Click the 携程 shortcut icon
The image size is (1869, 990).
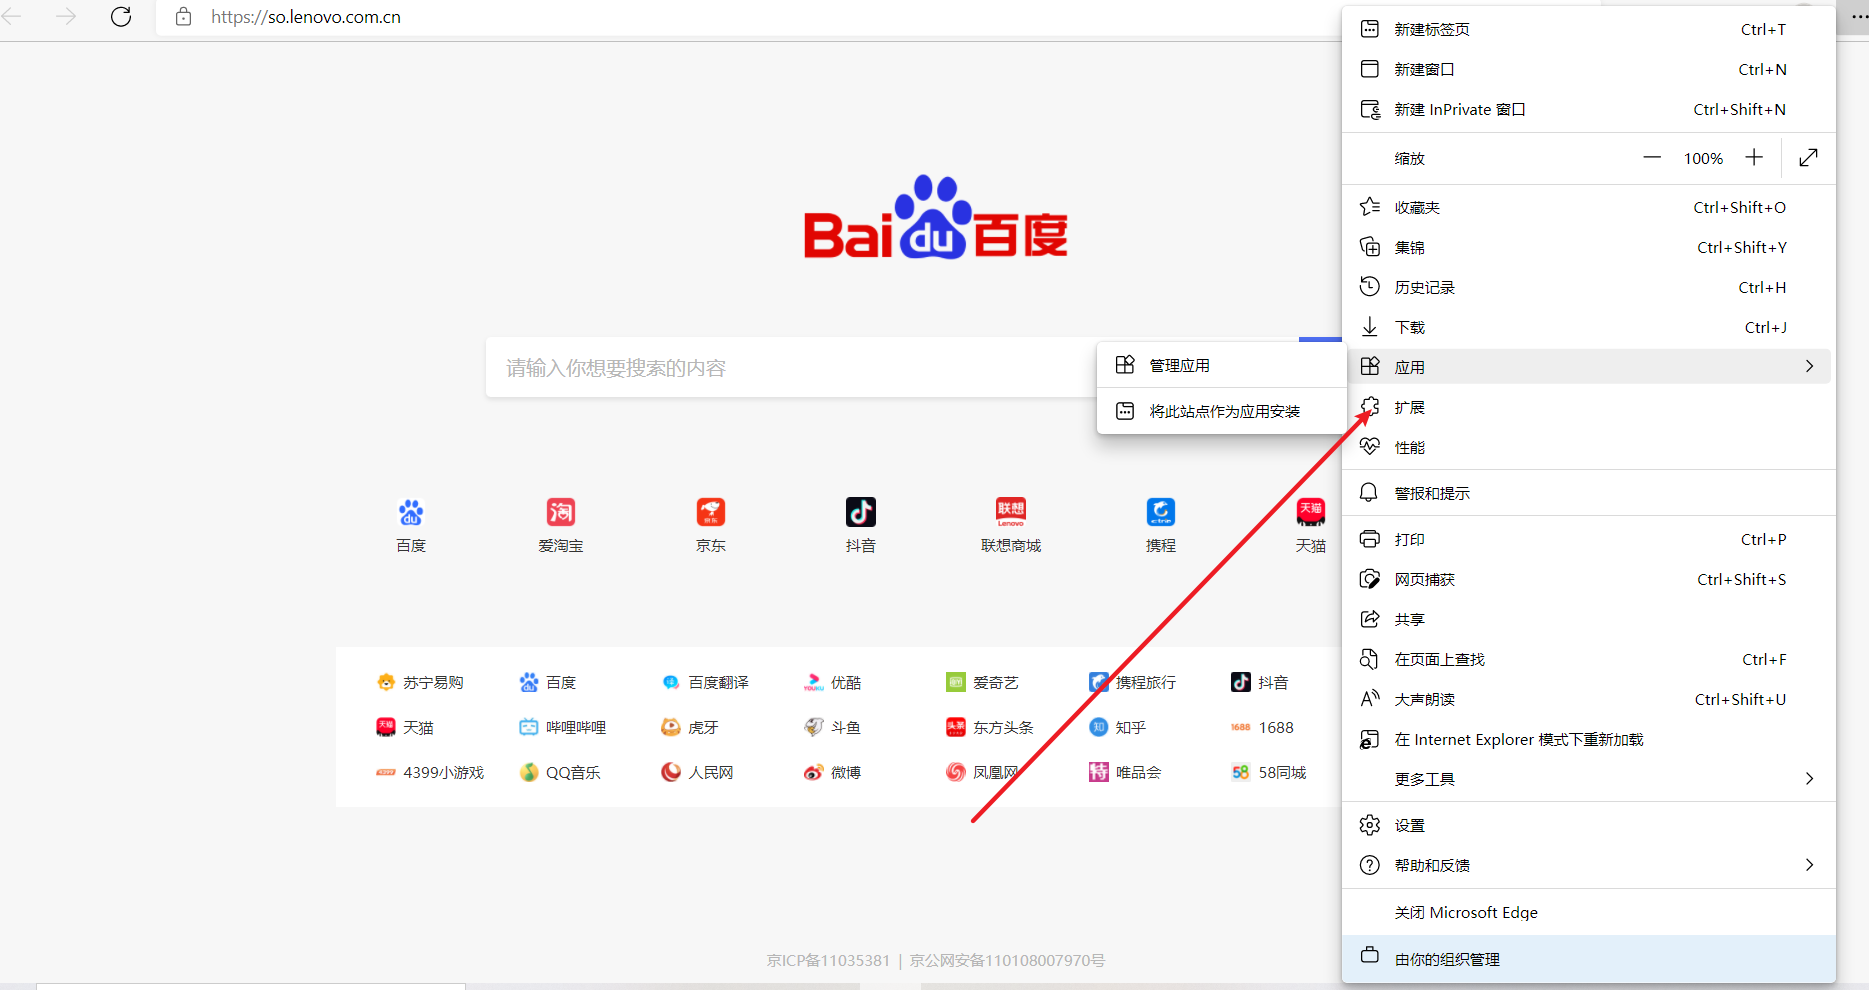1160,512
